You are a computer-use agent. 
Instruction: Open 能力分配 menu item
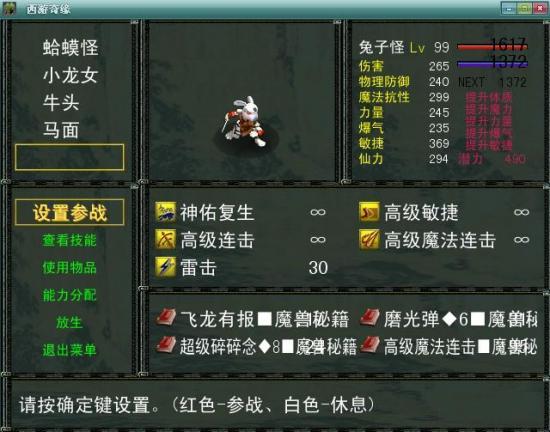tap(69, 295)
